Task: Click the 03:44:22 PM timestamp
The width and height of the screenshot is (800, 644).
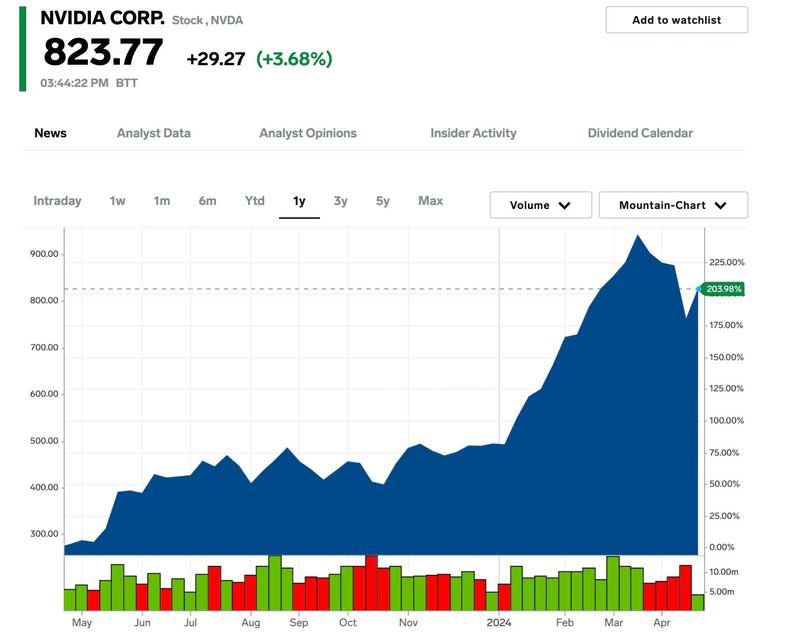Action: click(x=74, y=83)
